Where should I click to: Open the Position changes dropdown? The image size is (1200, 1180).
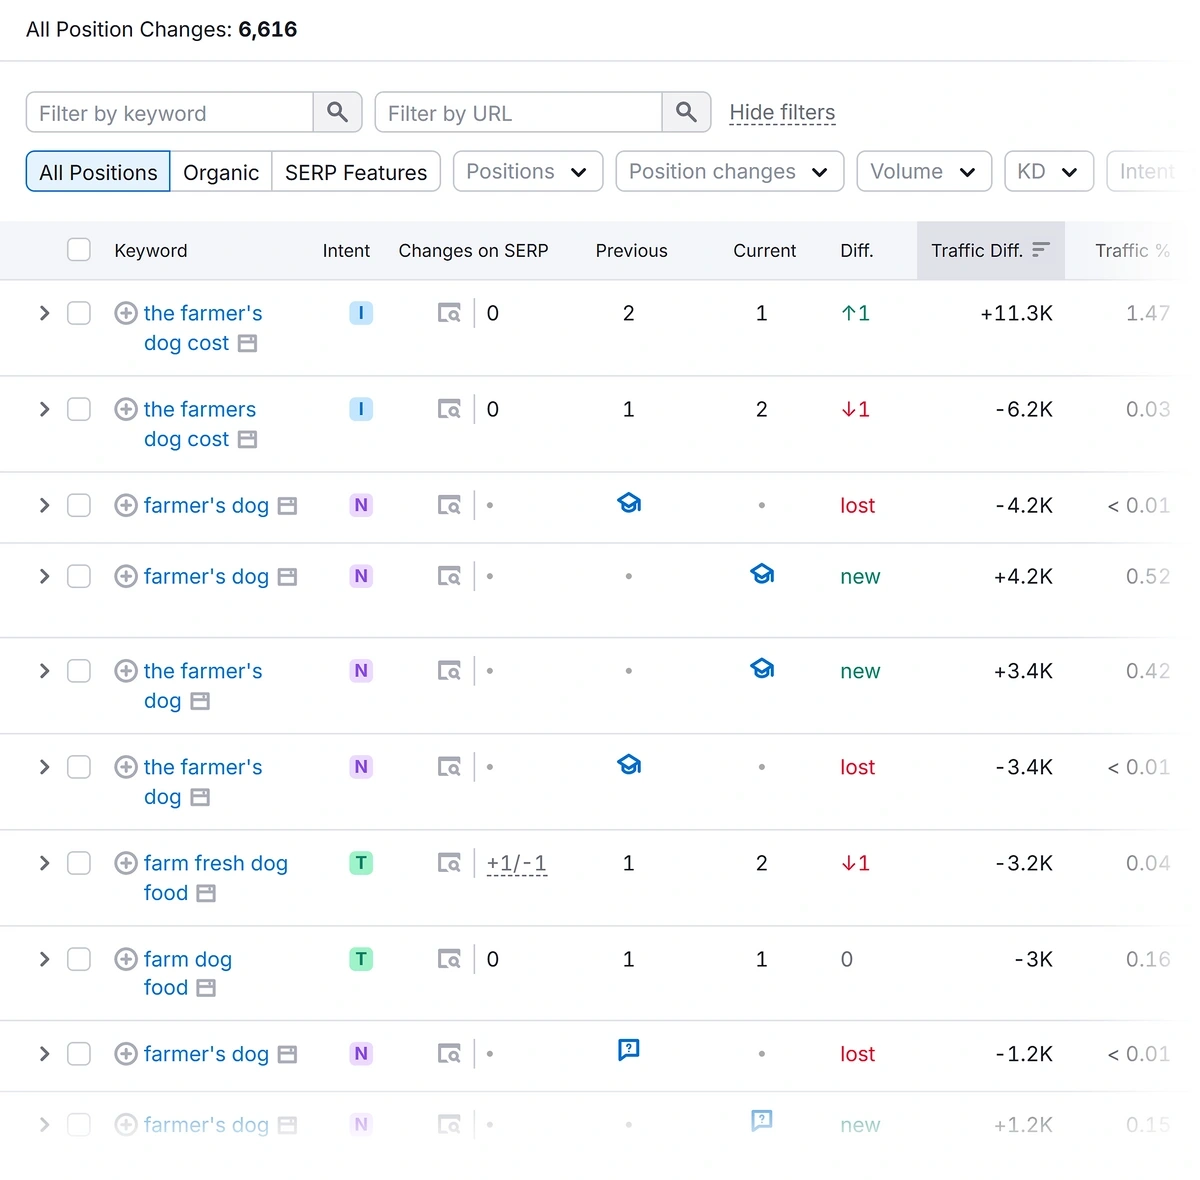730,171
